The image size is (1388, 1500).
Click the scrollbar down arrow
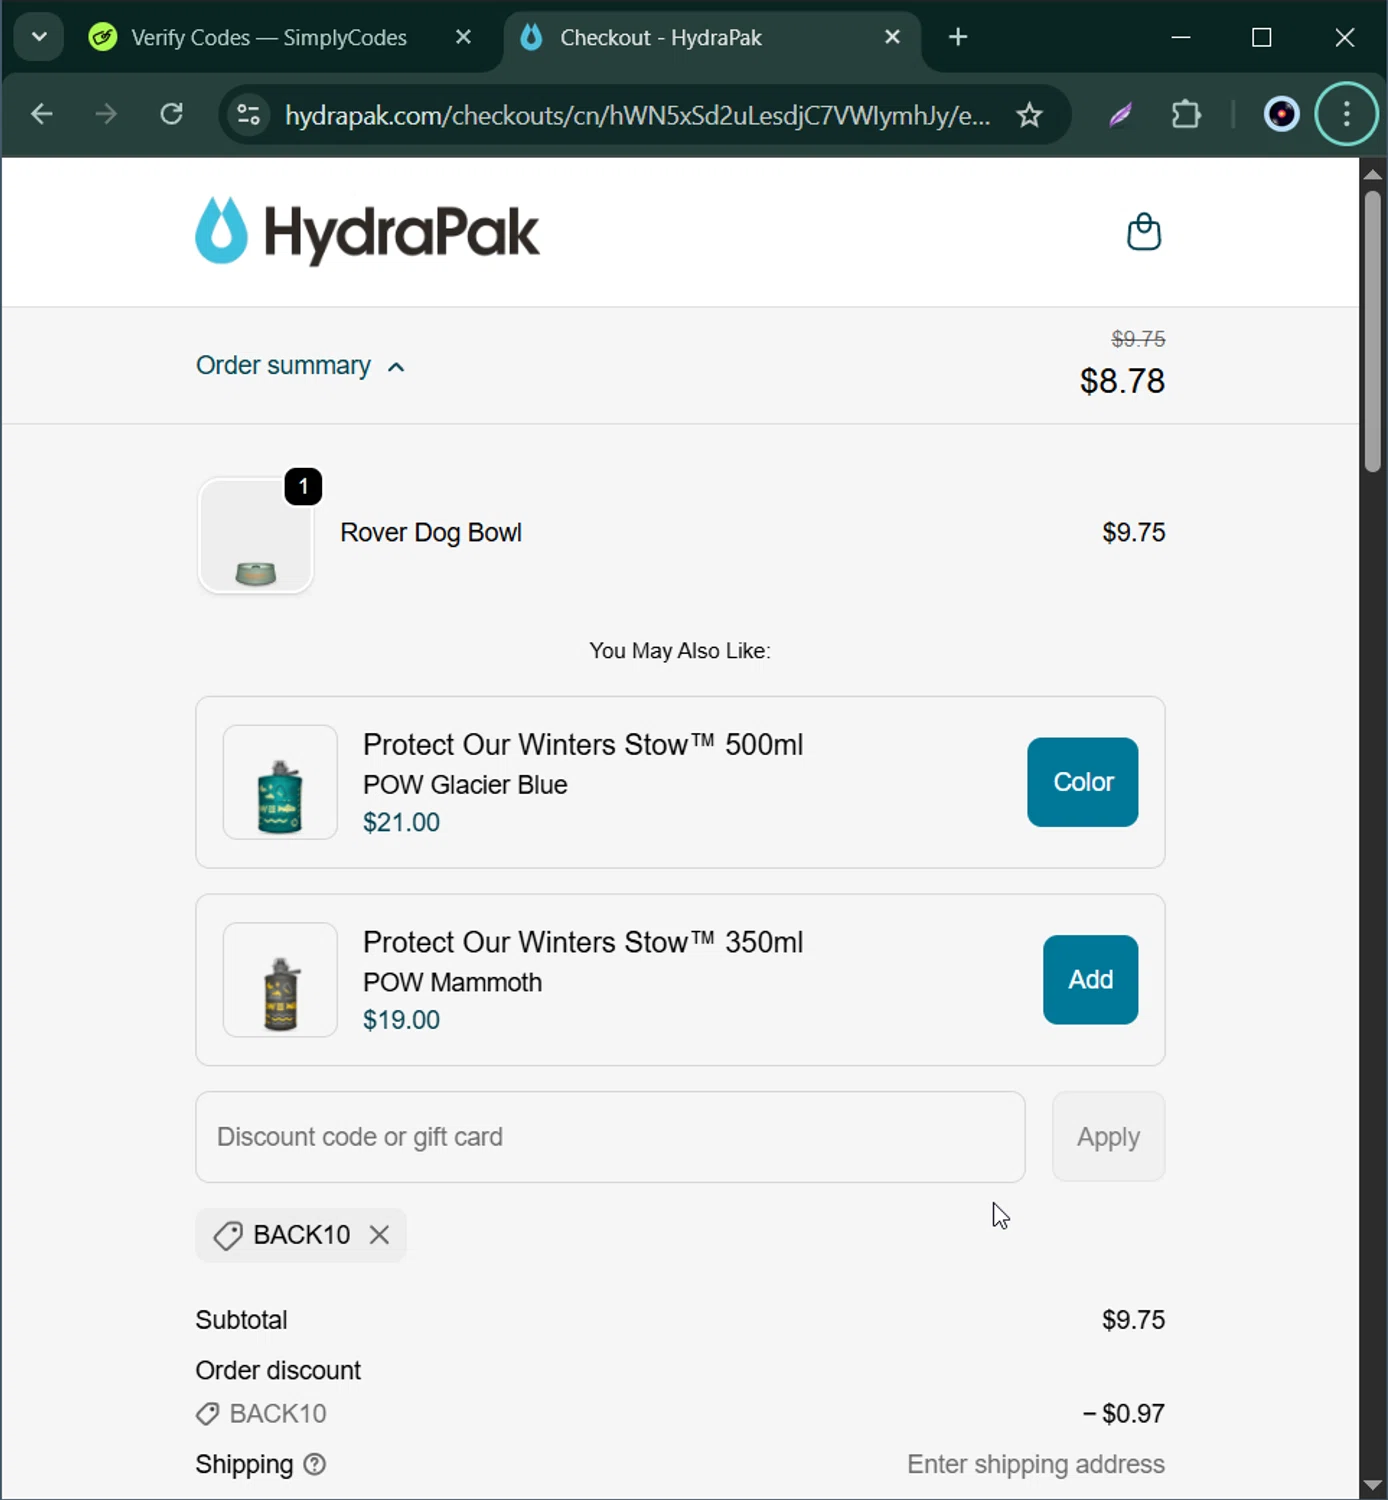[1373, 1486]
